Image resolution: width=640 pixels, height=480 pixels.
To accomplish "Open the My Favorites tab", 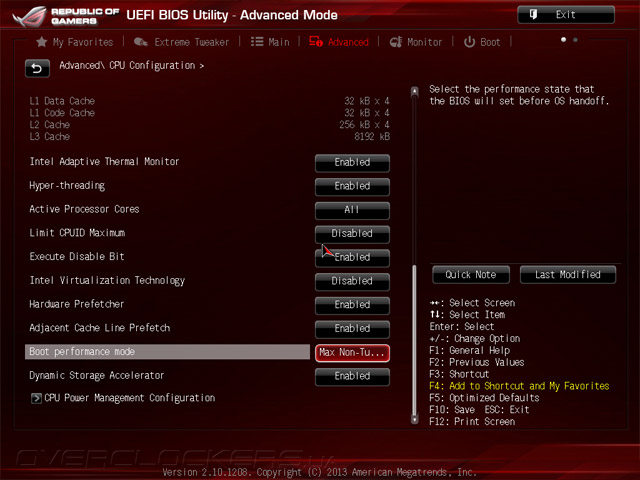I will (x=75, y=42).
